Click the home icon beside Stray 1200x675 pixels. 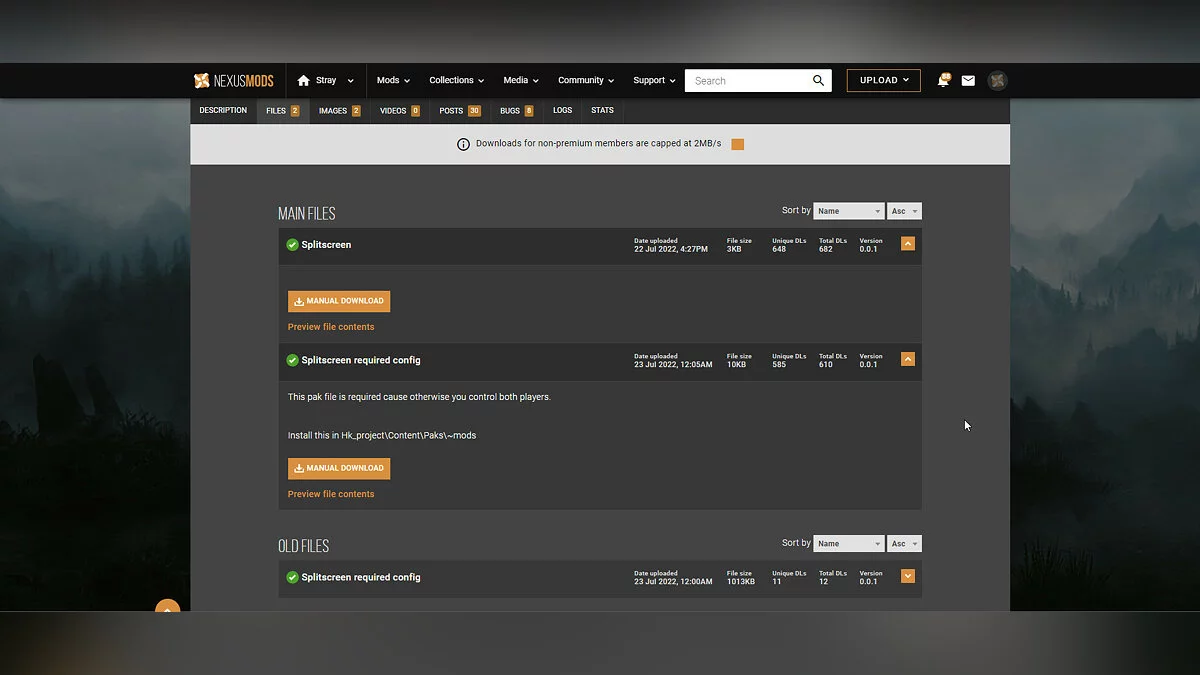coord(303,81)
